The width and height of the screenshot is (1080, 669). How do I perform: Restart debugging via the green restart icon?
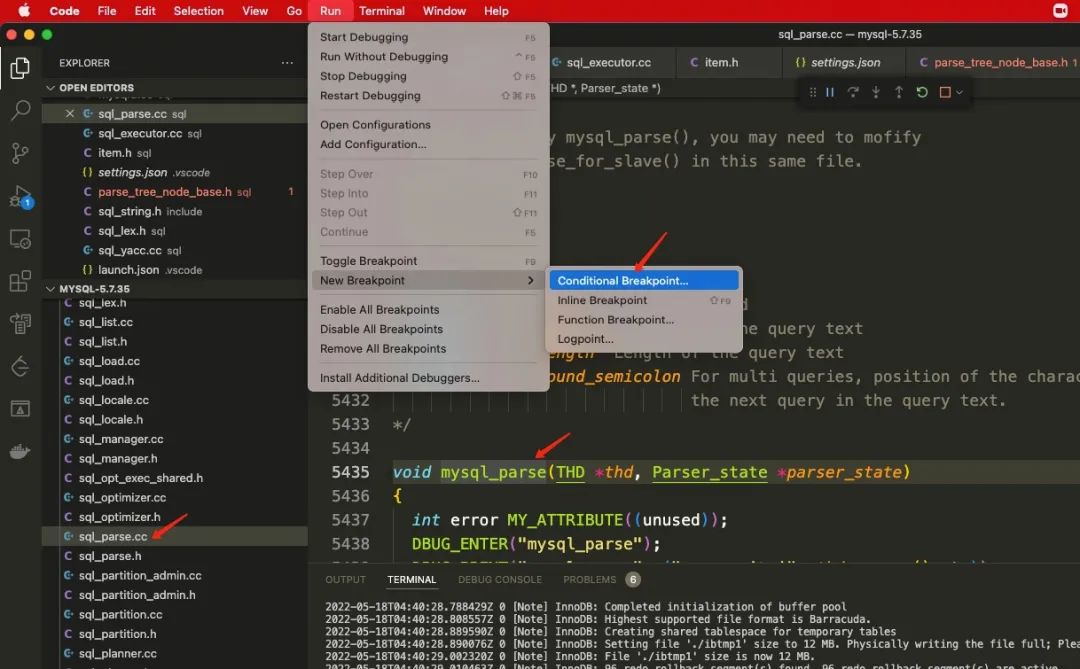[x=922, y=92]
